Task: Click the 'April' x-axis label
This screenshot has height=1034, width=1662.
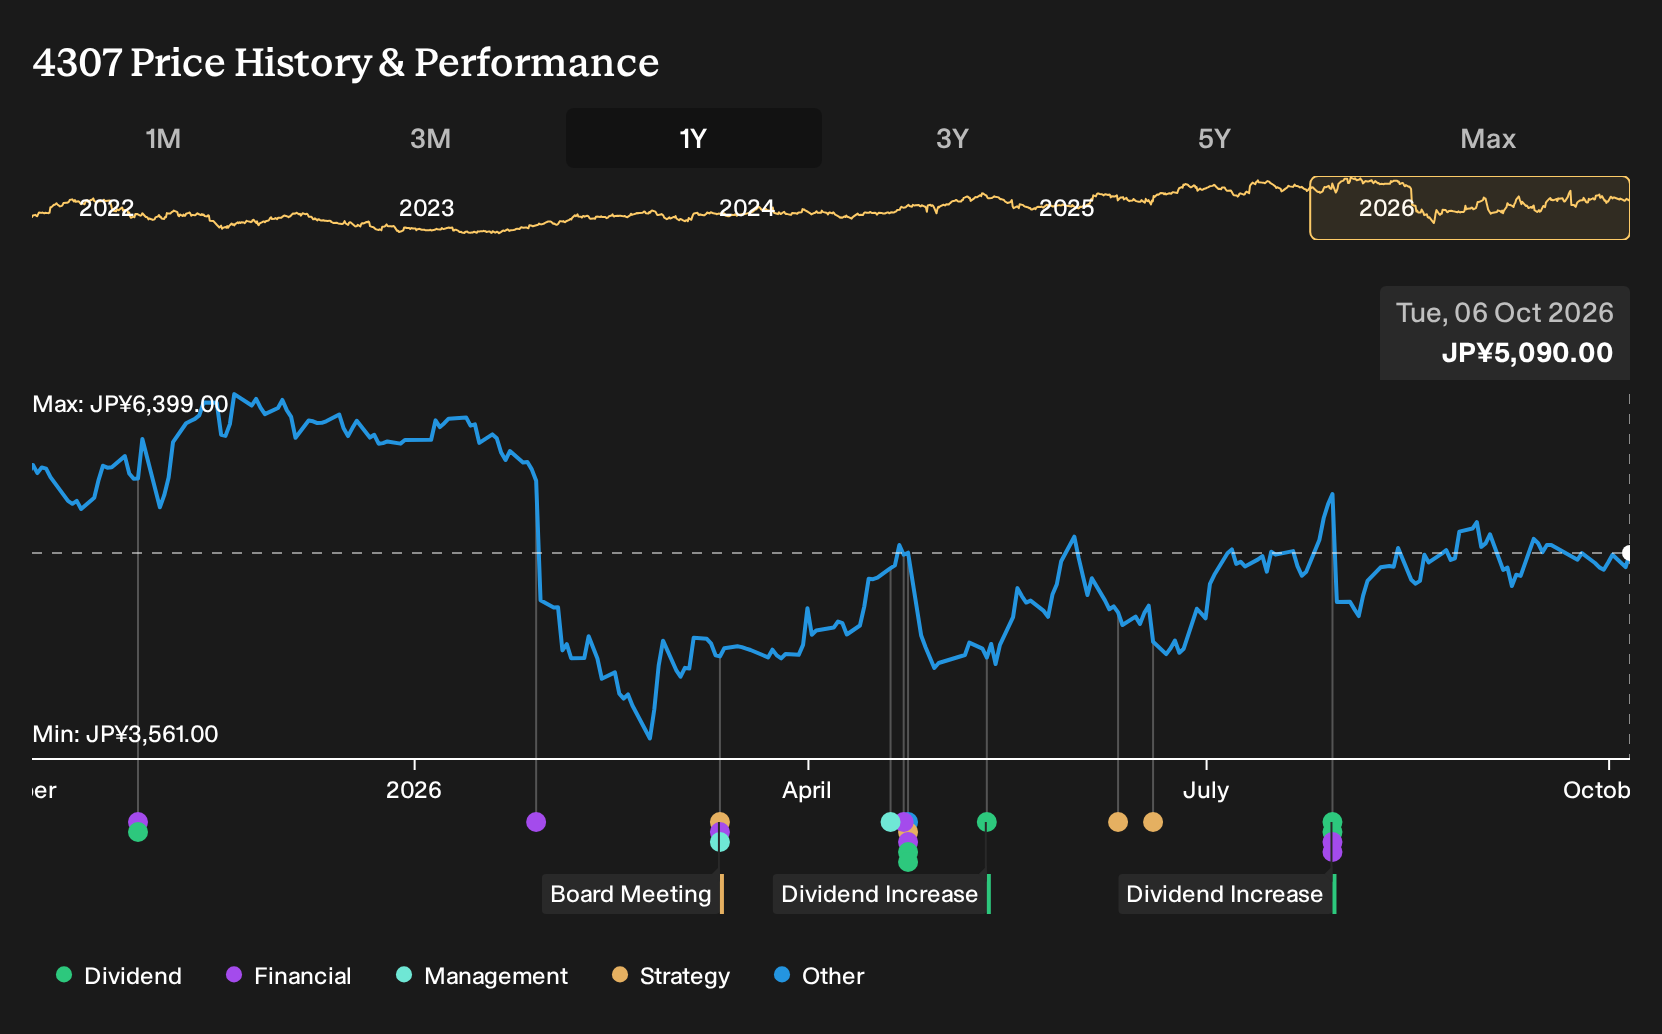Action: (806, 790)
